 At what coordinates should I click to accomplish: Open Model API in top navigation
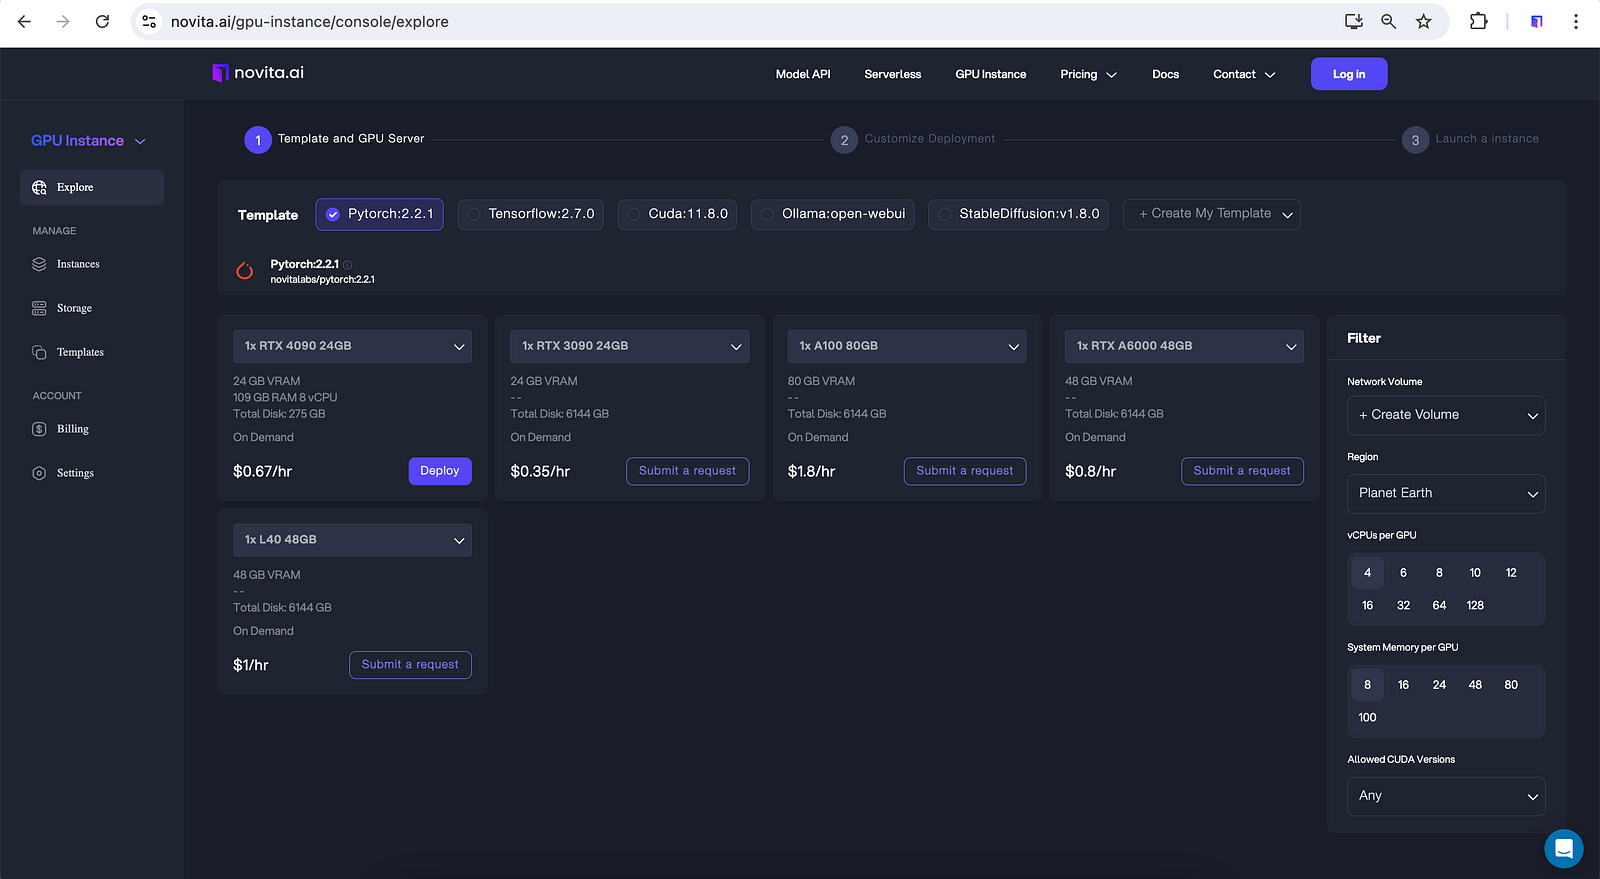(x=803, y=74)
